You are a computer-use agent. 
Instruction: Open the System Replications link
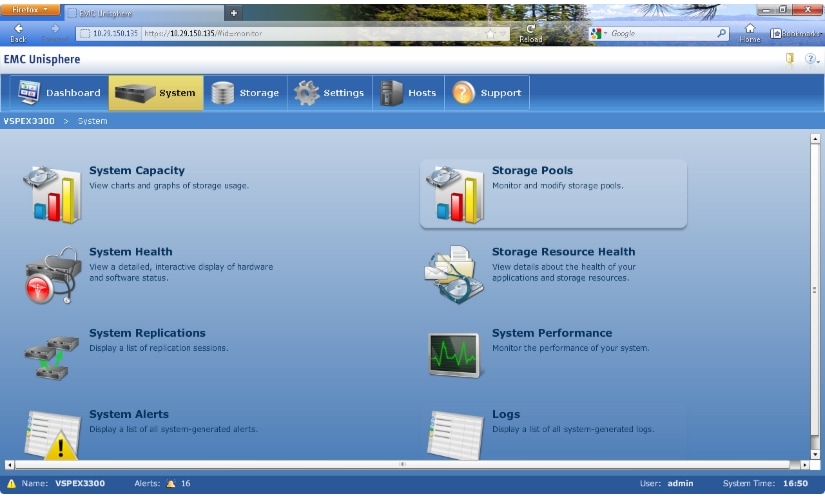tap(147, 333)
